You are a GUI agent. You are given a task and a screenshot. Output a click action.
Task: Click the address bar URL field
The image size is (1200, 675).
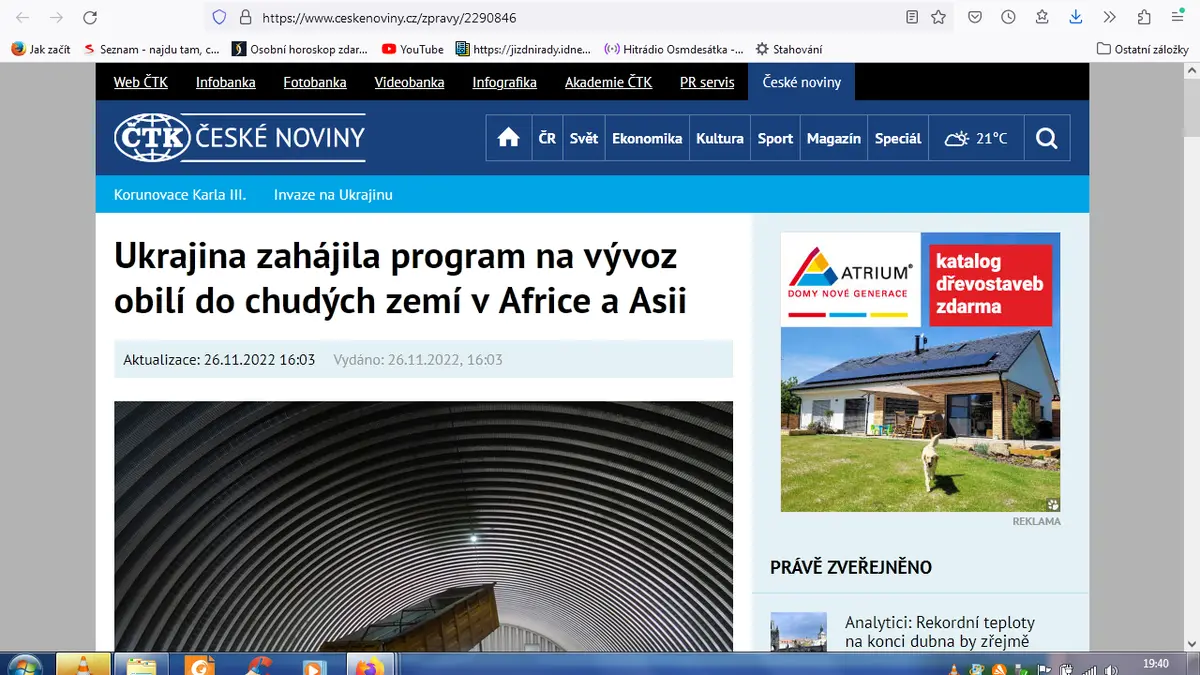click(x=580, y=17)
